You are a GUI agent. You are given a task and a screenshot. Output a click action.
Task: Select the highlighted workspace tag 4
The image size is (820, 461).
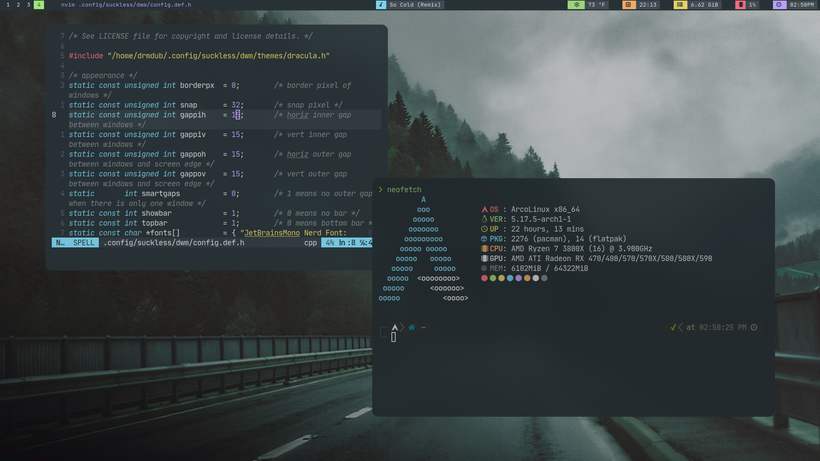click(39, 5)
